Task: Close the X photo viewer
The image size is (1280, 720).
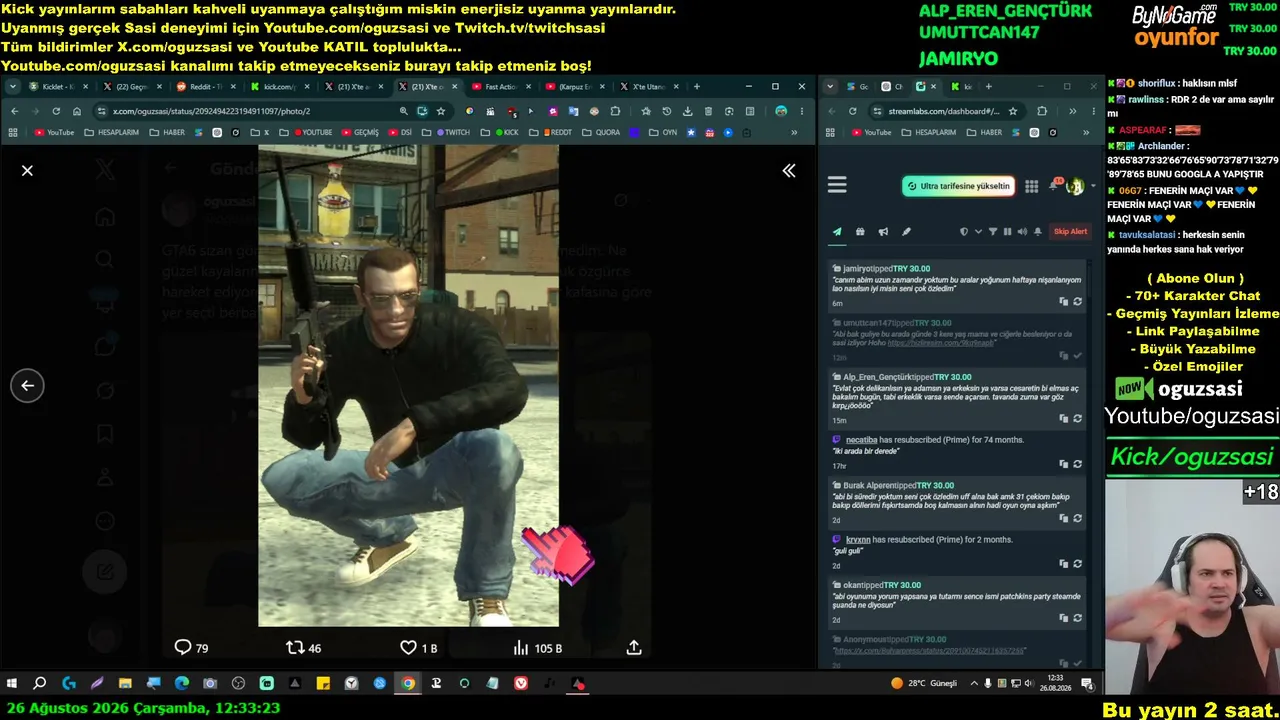Action: [27, 171]
